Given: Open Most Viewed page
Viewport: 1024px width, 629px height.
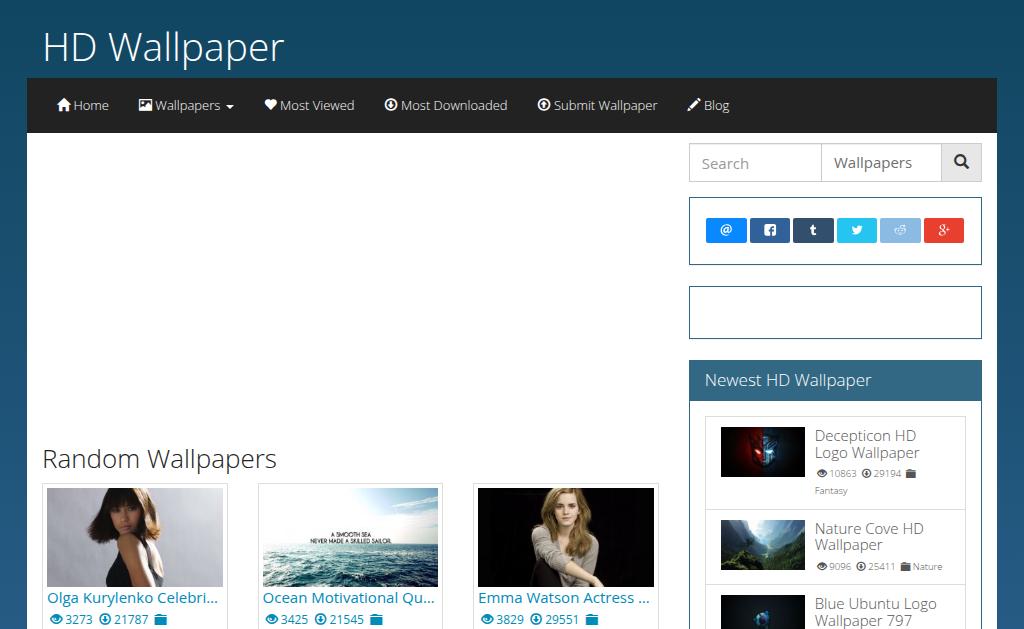Looking at the screenshot, I should tap(310, 105).
